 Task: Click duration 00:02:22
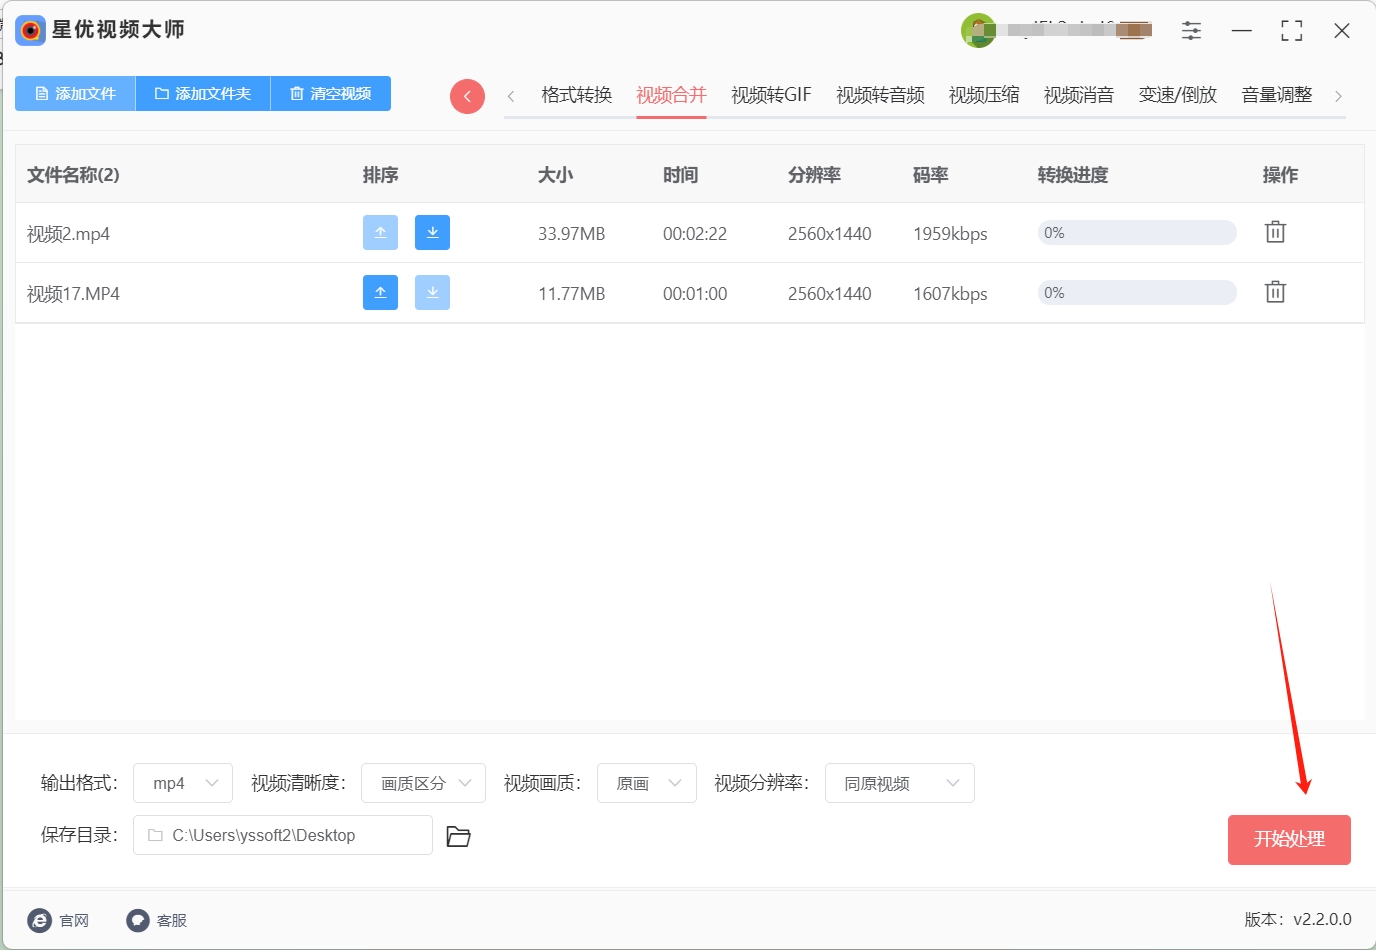[x=695, y=234]
